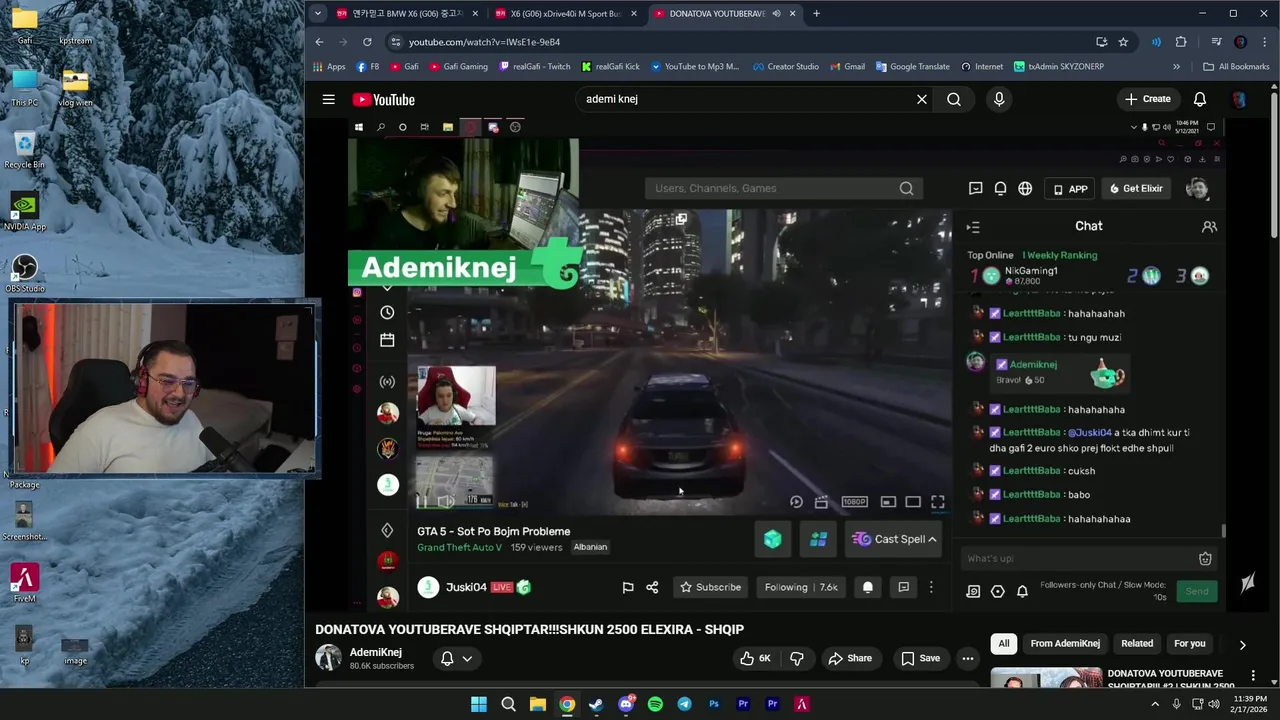Start voice search with the microphone
Screen dimensions: 1280x720
998,99
